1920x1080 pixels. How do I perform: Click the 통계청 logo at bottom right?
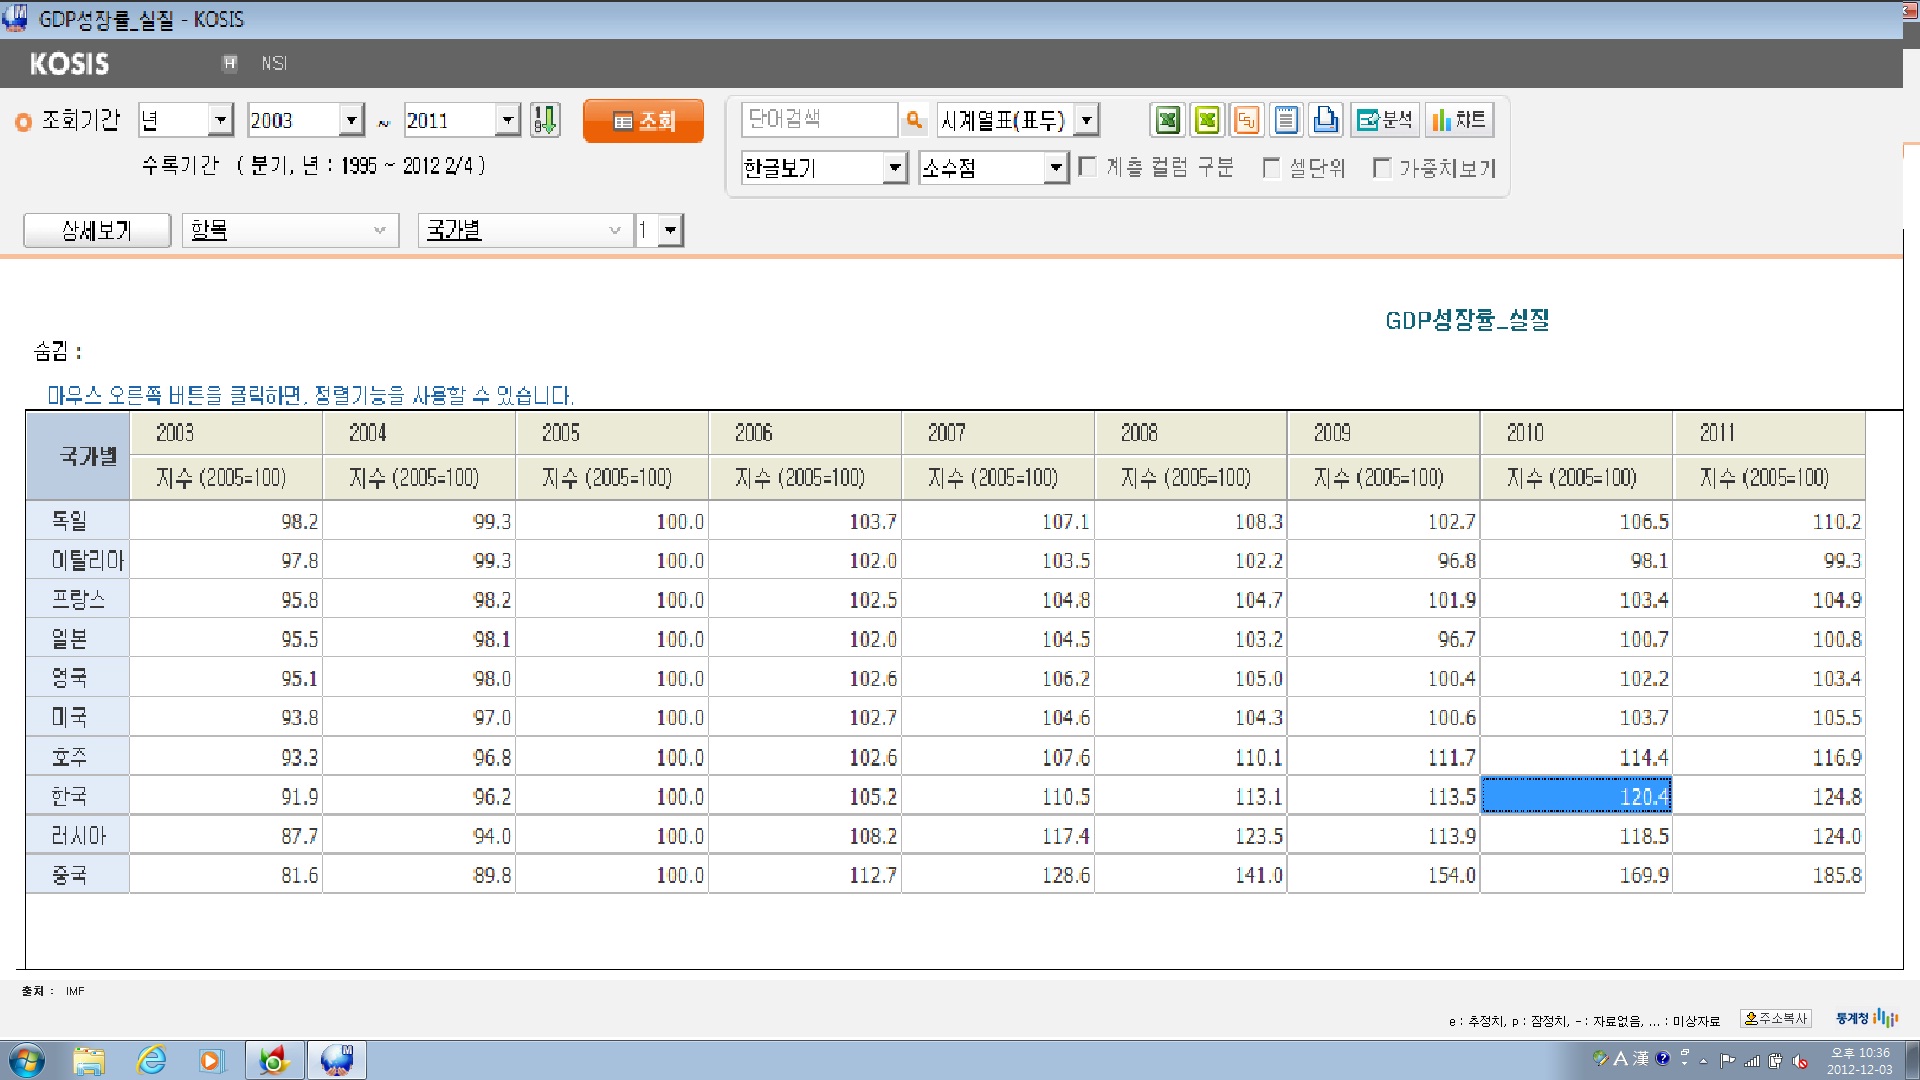click(1866, 1018)
